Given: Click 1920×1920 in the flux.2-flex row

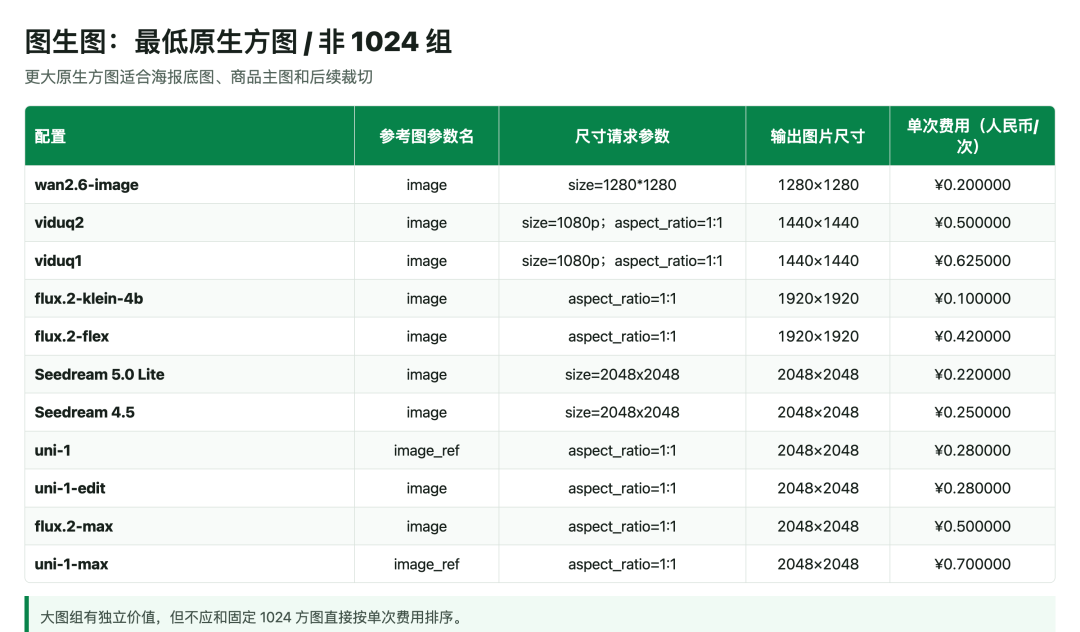Looking at the screenshot, I should (818, 336).
